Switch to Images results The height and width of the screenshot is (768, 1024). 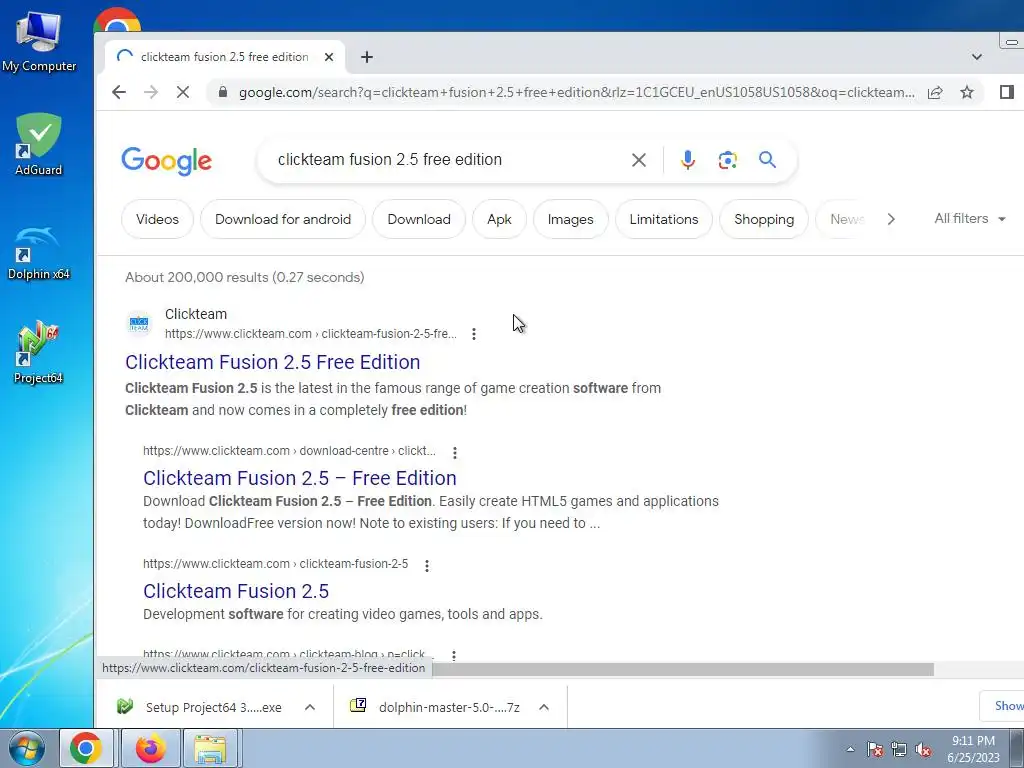pyautogui.click(x=570, y=219)
